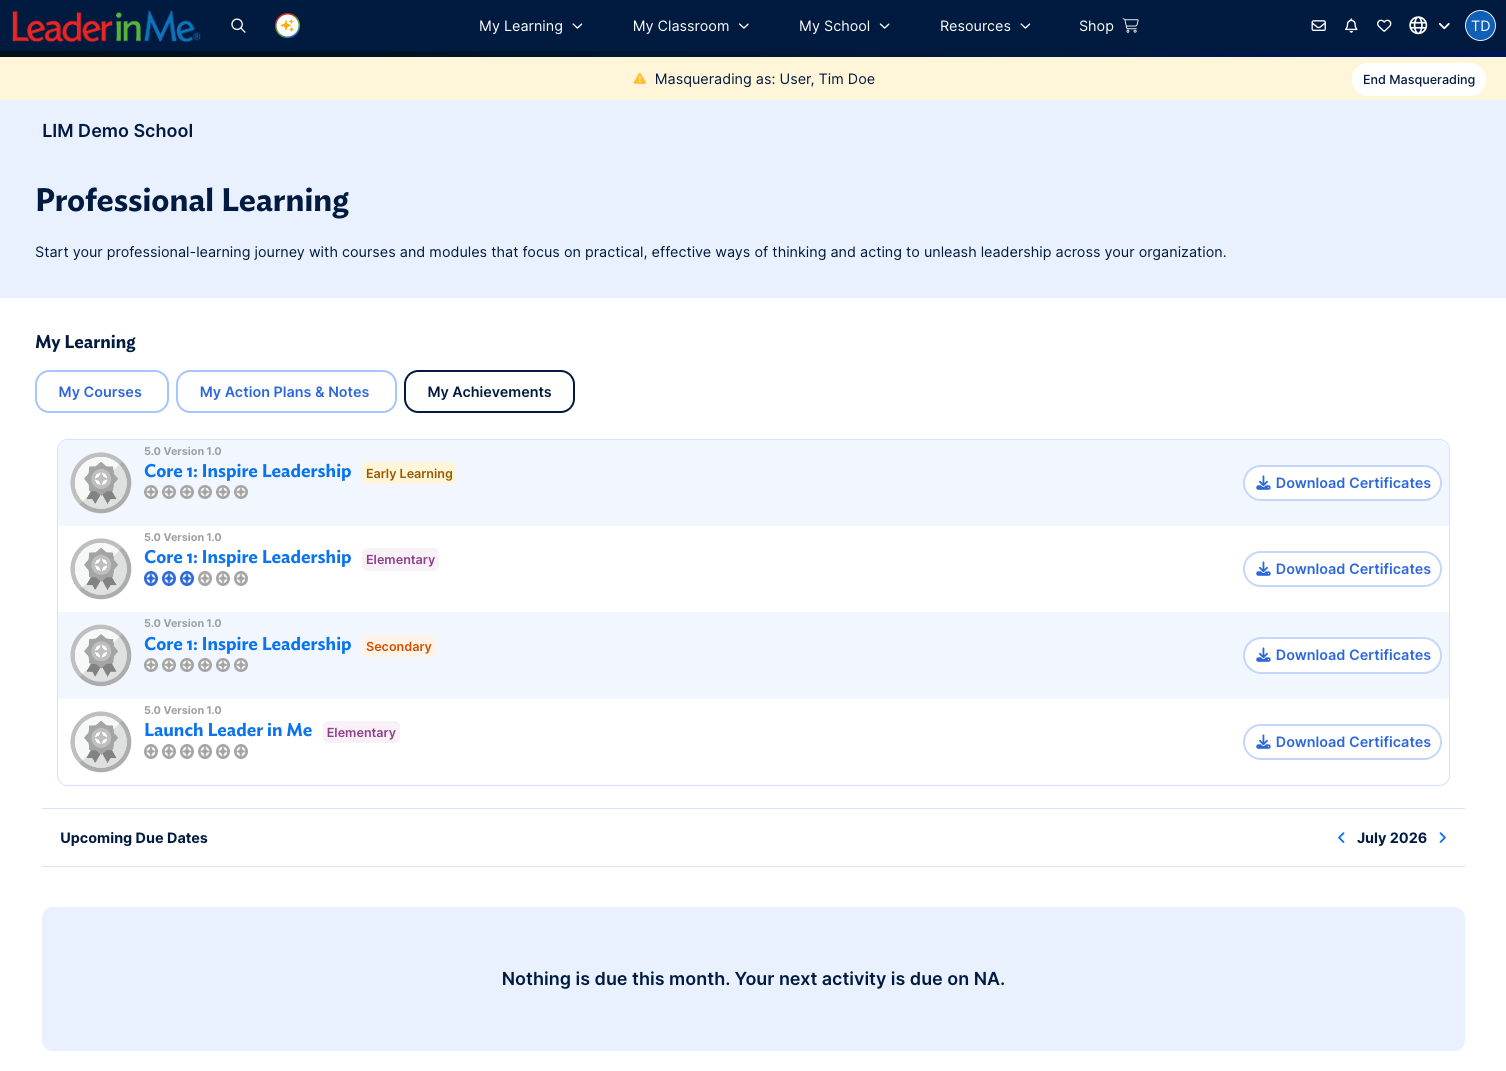Open the TD user avatar
Image resolution: width=1506 pixels, height=1071 pixels.
pyautogui.click(x=1480, y=26)
